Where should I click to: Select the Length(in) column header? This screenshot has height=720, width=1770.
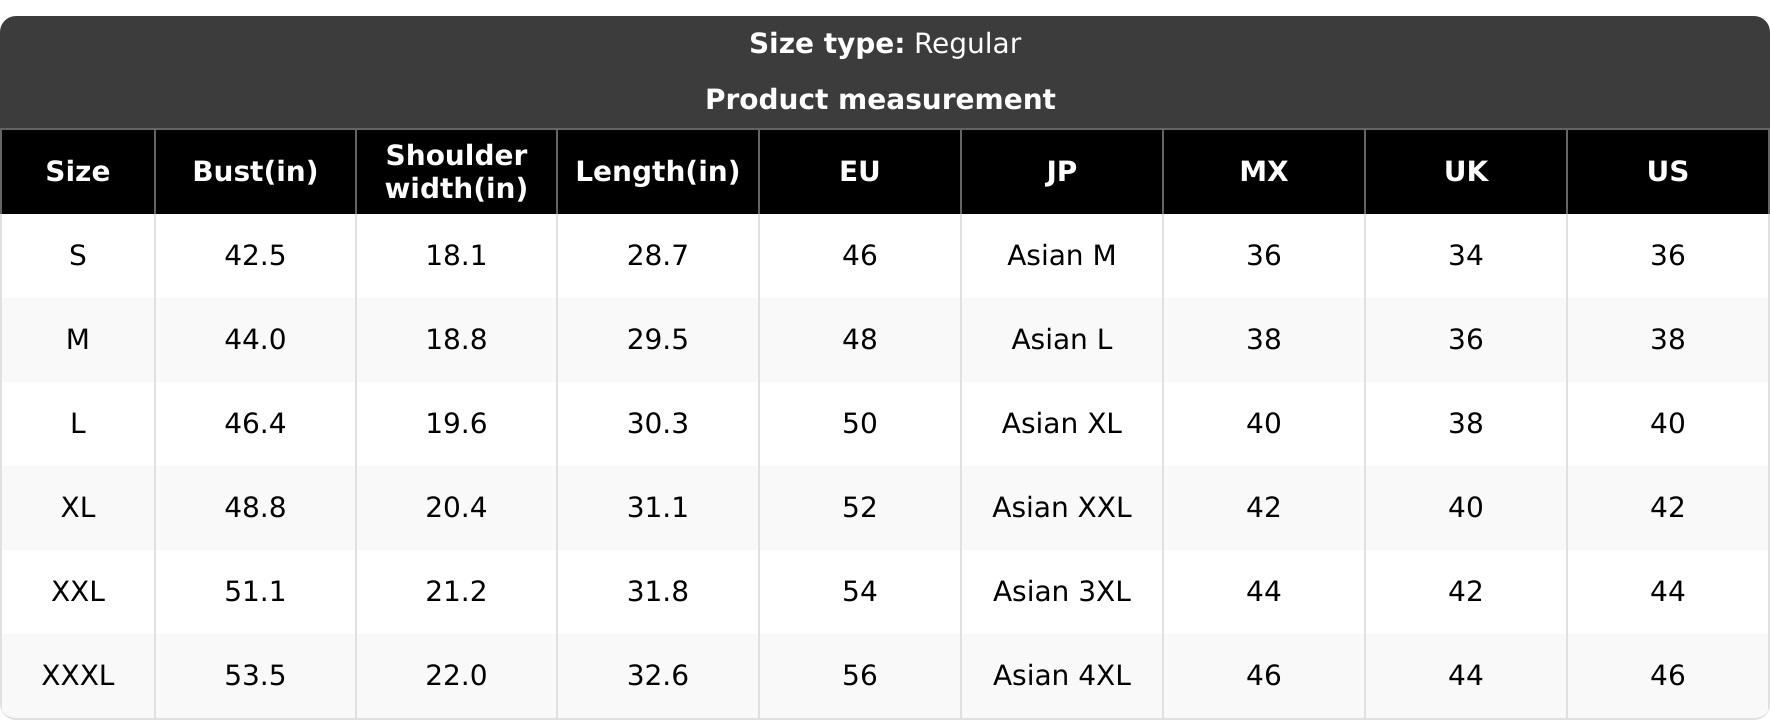(658, 172)
